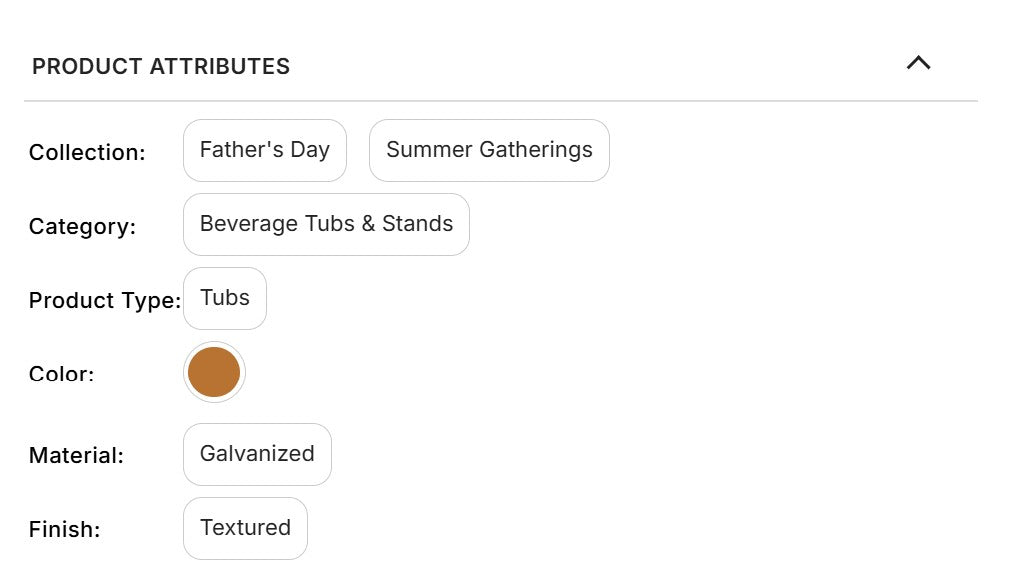Viewport: 1009px width, 572px height.
Task: Click the upward chevron icon in header
Action: [918, 64]
